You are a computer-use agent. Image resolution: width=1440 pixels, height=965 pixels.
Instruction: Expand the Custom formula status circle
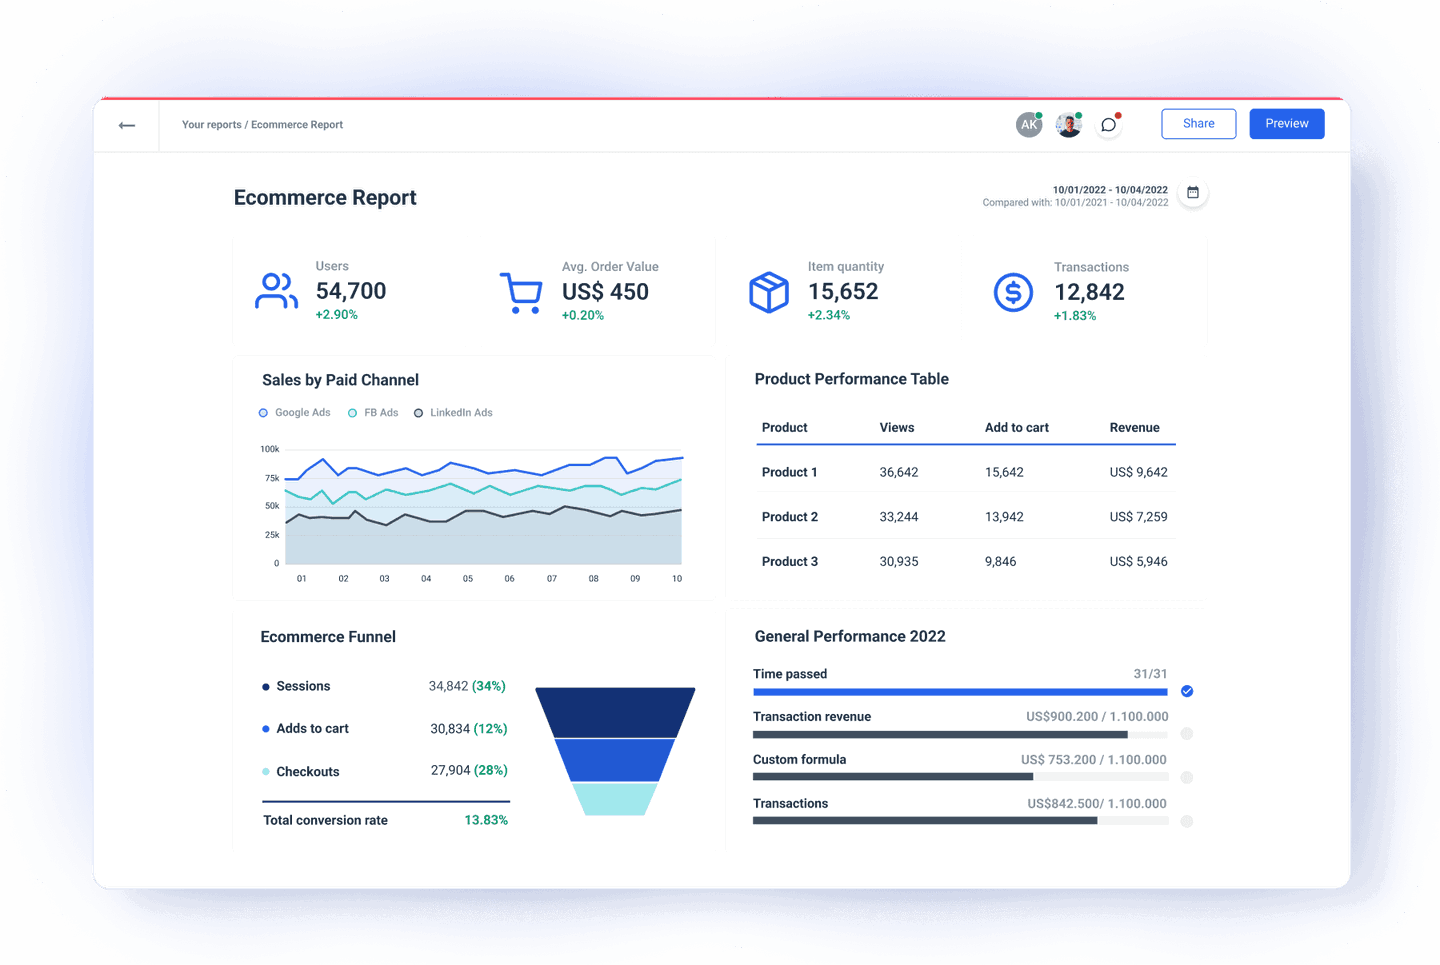pos(1187,777)
